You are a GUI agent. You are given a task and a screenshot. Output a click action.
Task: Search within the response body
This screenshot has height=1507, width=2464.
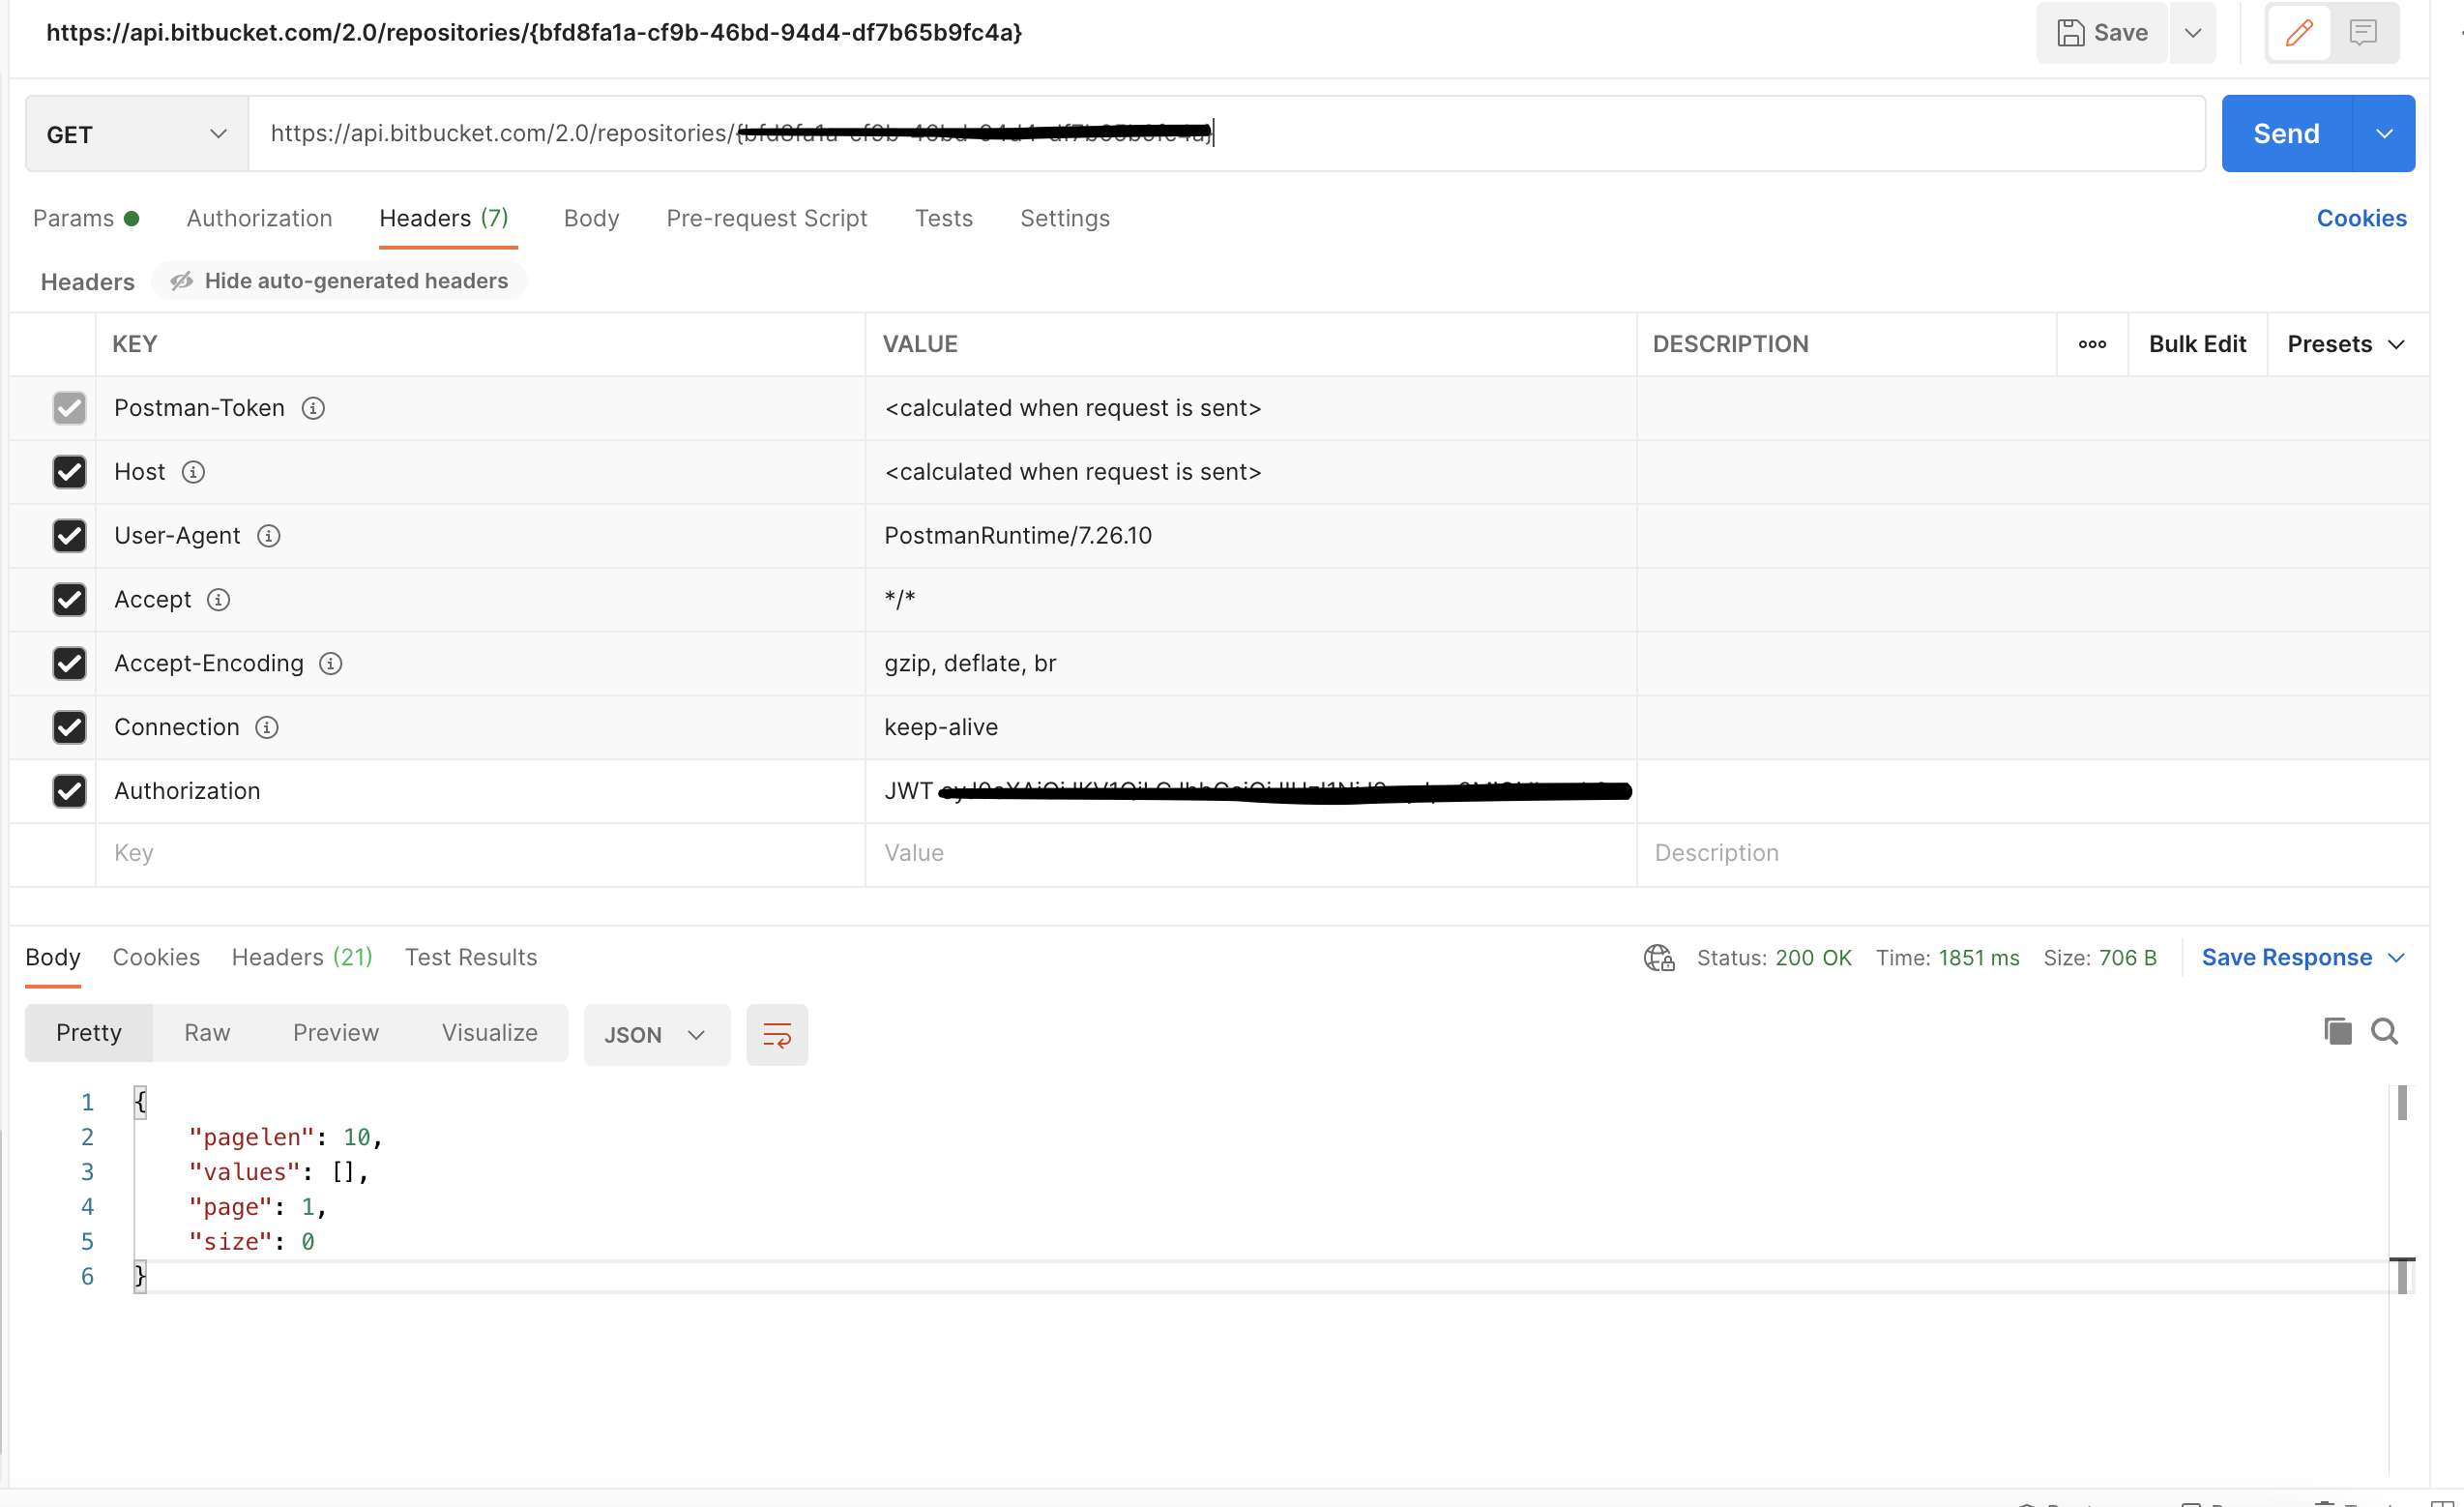[2384, 1031]
